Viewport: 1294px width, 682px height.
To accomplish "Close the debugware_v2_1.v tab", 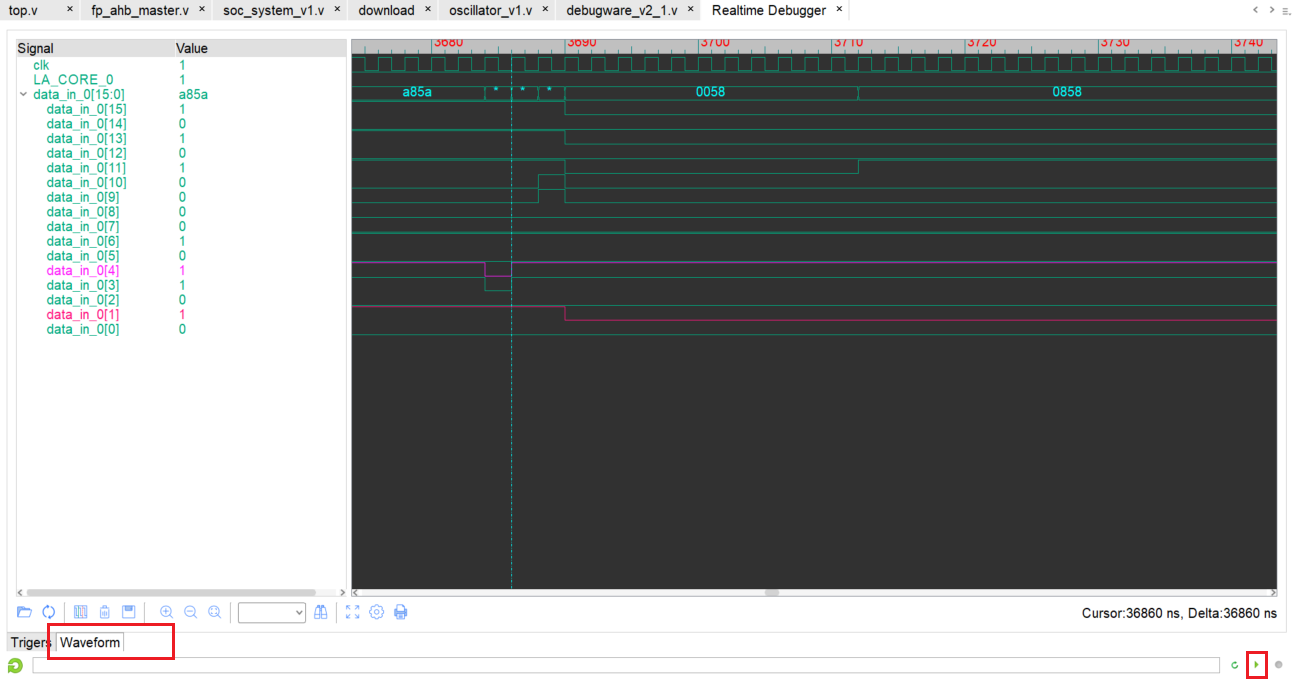I will coord(689,9).
